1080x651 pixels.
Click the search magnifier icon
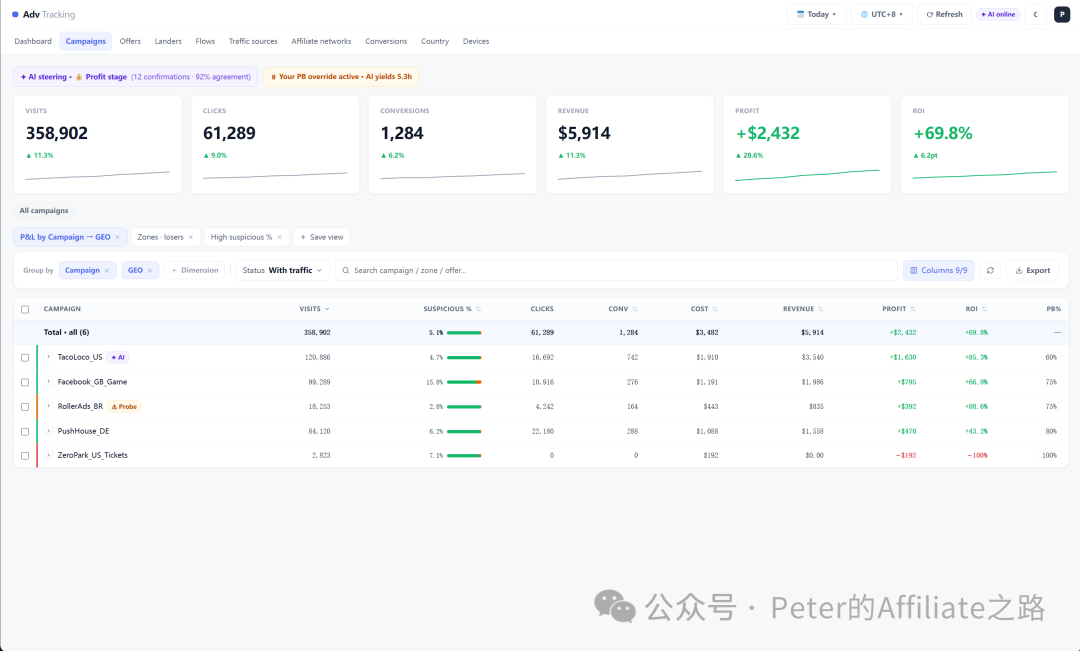346,271
